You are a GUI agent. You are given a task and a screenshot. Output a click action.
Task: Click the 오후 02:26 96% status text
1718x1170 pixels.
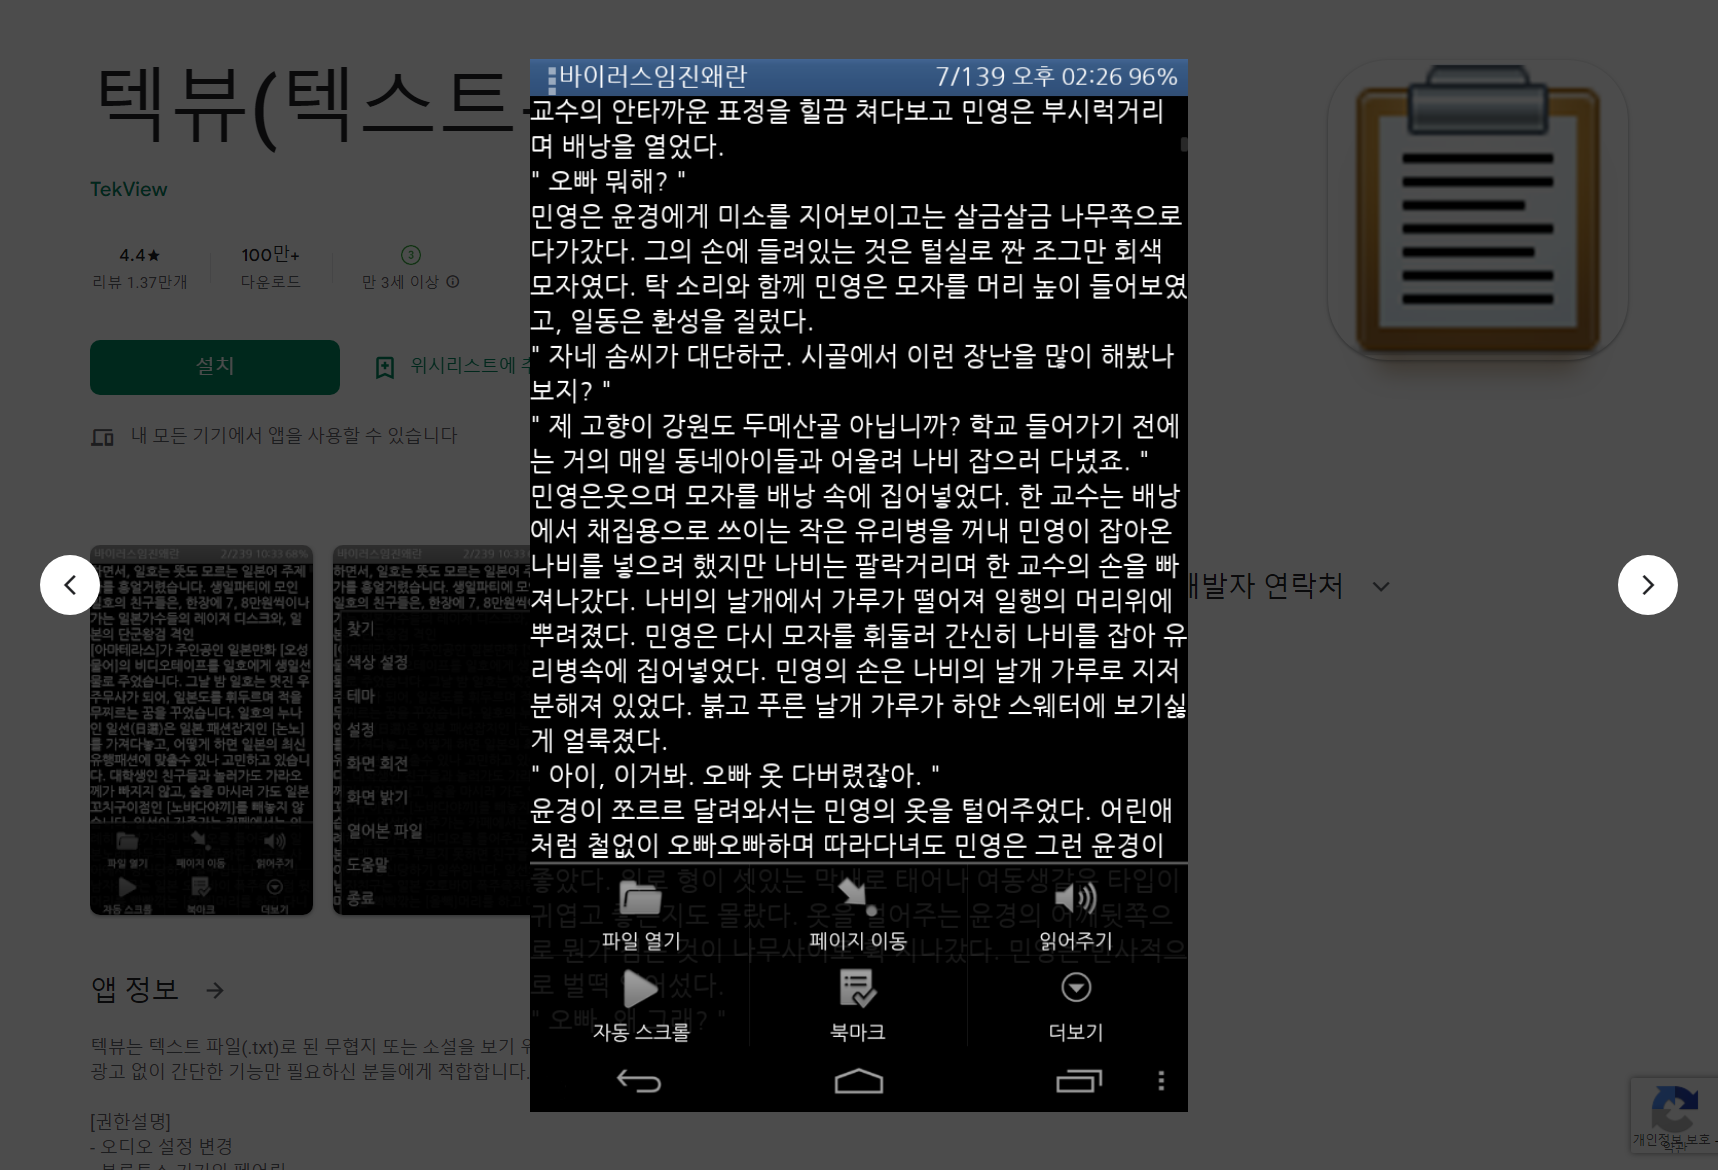click(1095, 77)
